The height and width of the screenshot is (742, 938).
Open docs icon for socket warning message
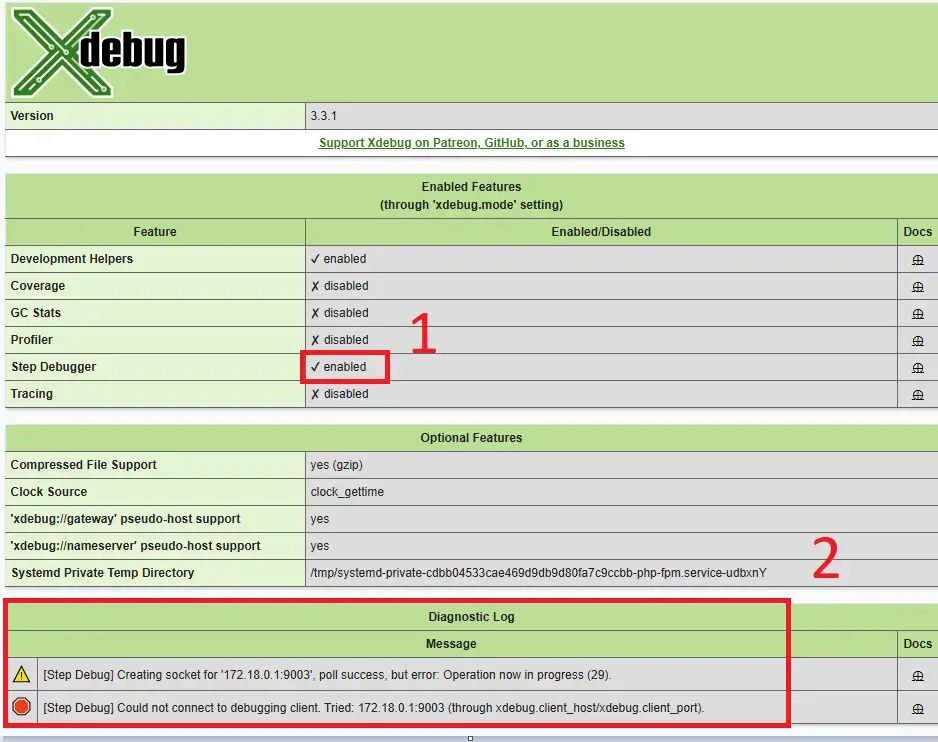pos(917,676)
